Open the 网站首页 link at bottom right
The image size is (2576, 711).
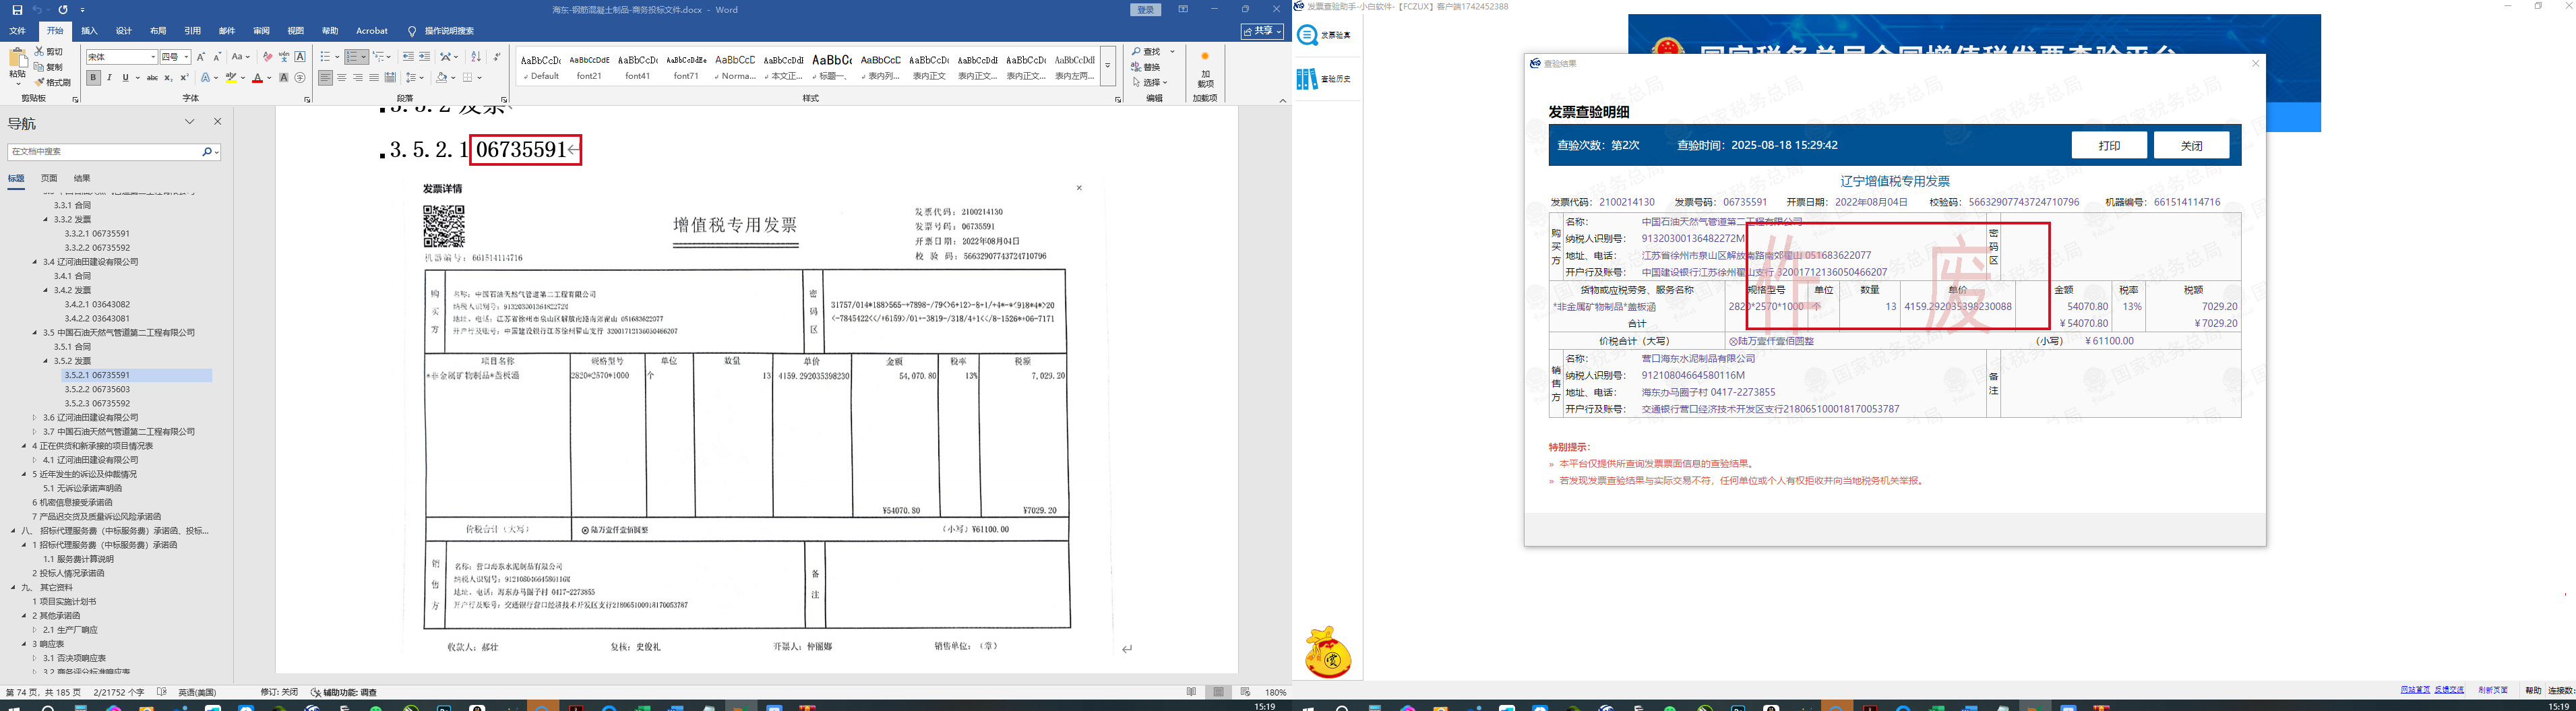[x=2414, y=690]
